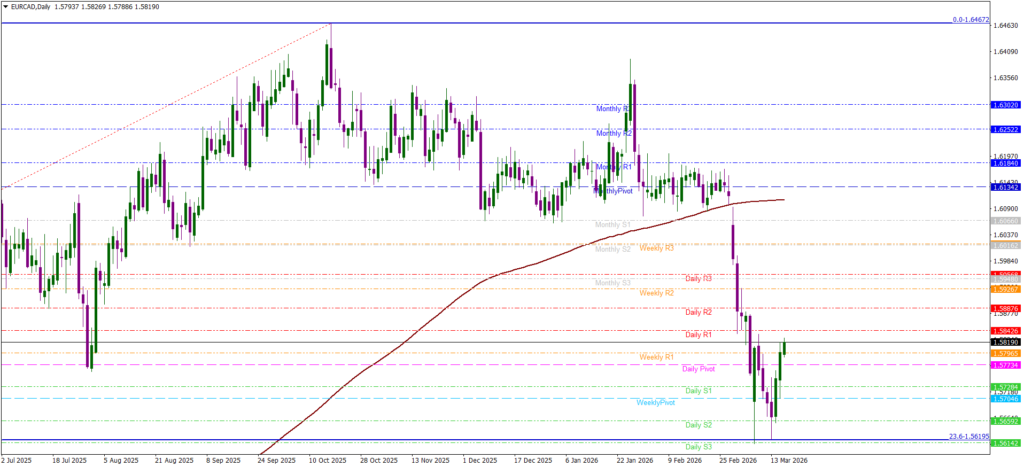Click the WeeklyPivot label
1024x467 pixels.
point(656,402)
